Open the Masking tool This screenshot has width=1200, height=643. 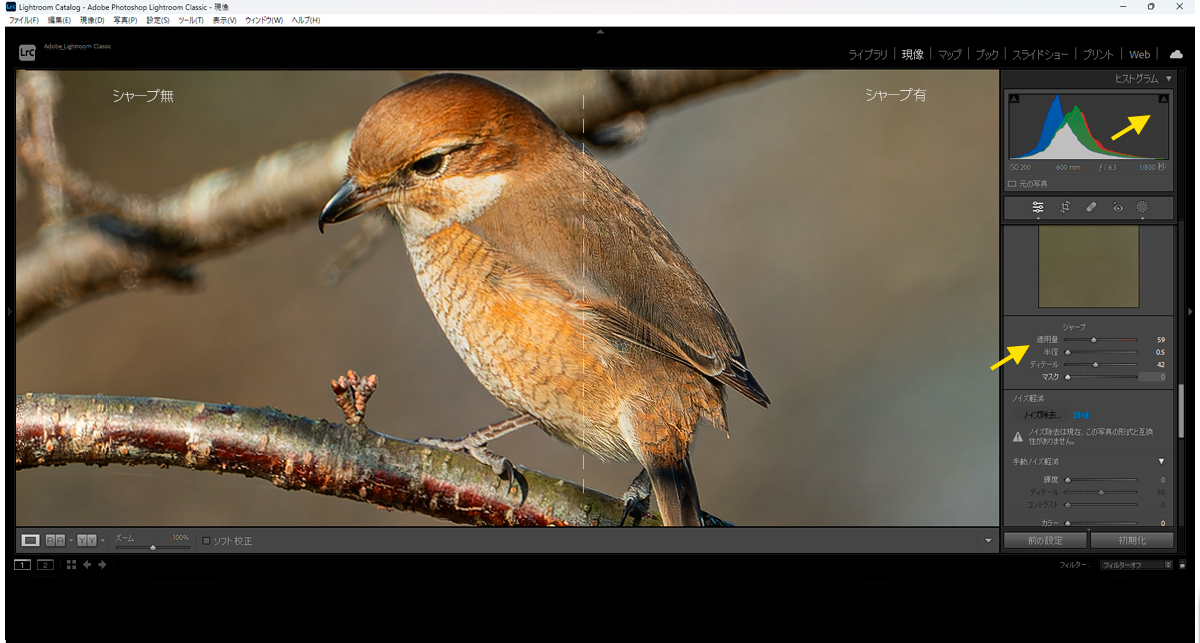(1142, 207)
